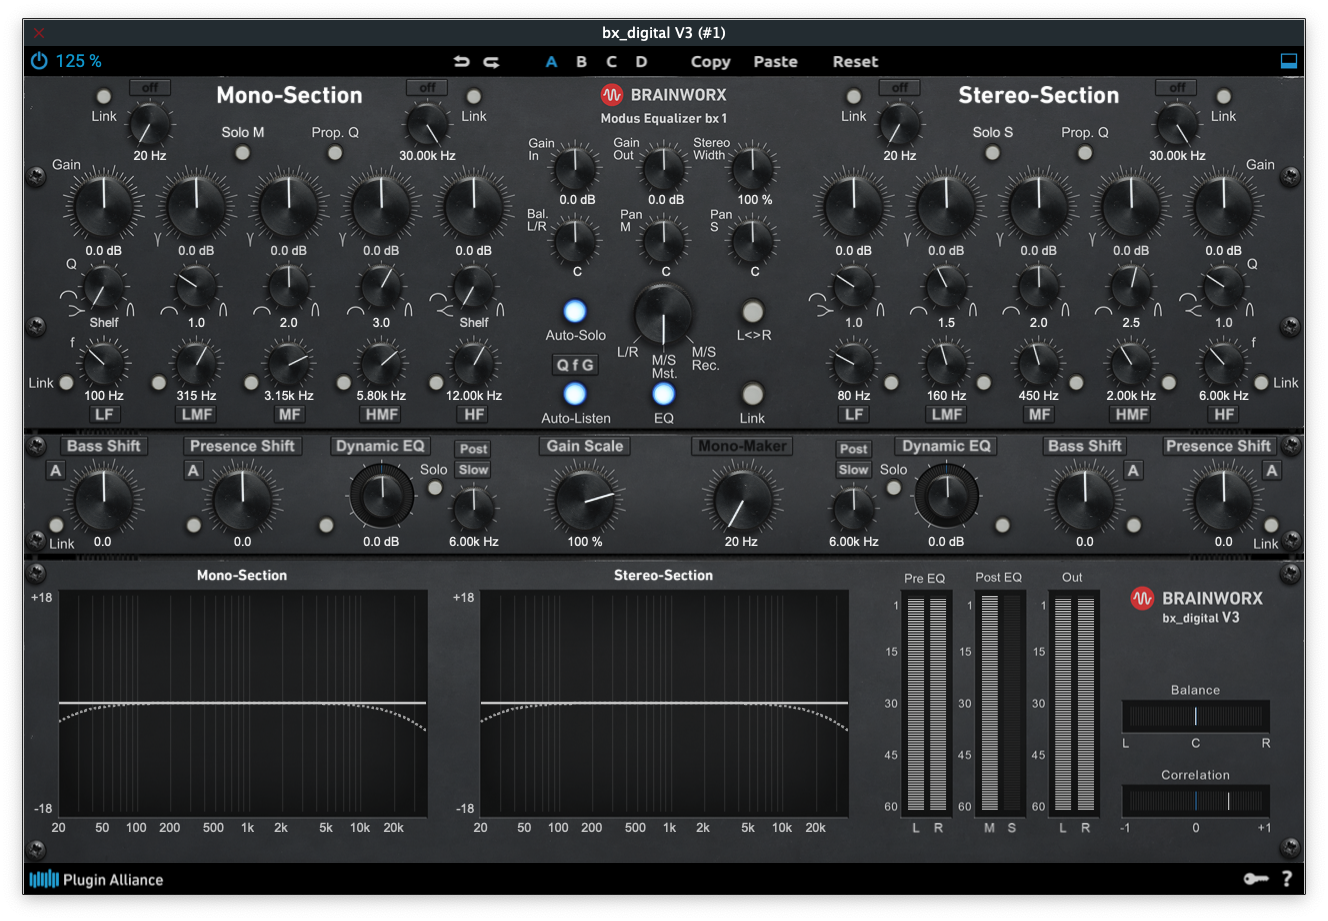Toggle Auto-Solo blue LED button
The image size is (1328, 921).
pyautogui.click(x=575, y=311)
